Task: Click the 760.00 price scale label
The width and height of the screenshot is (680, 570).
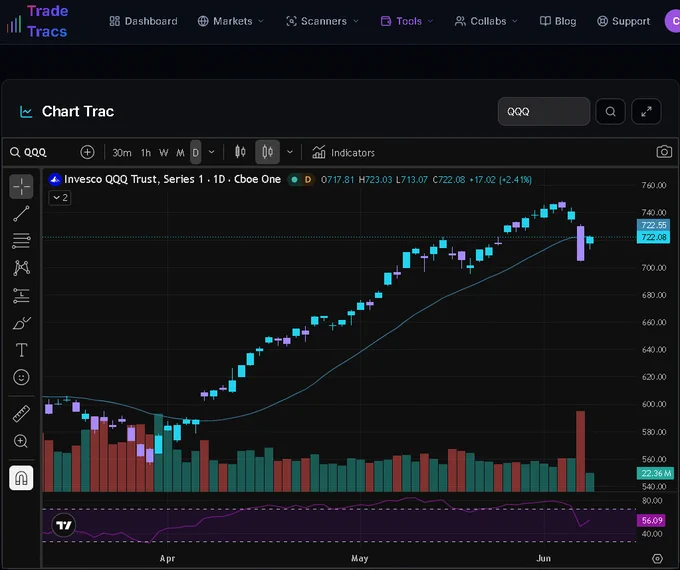Action: (x=654, y=185)
